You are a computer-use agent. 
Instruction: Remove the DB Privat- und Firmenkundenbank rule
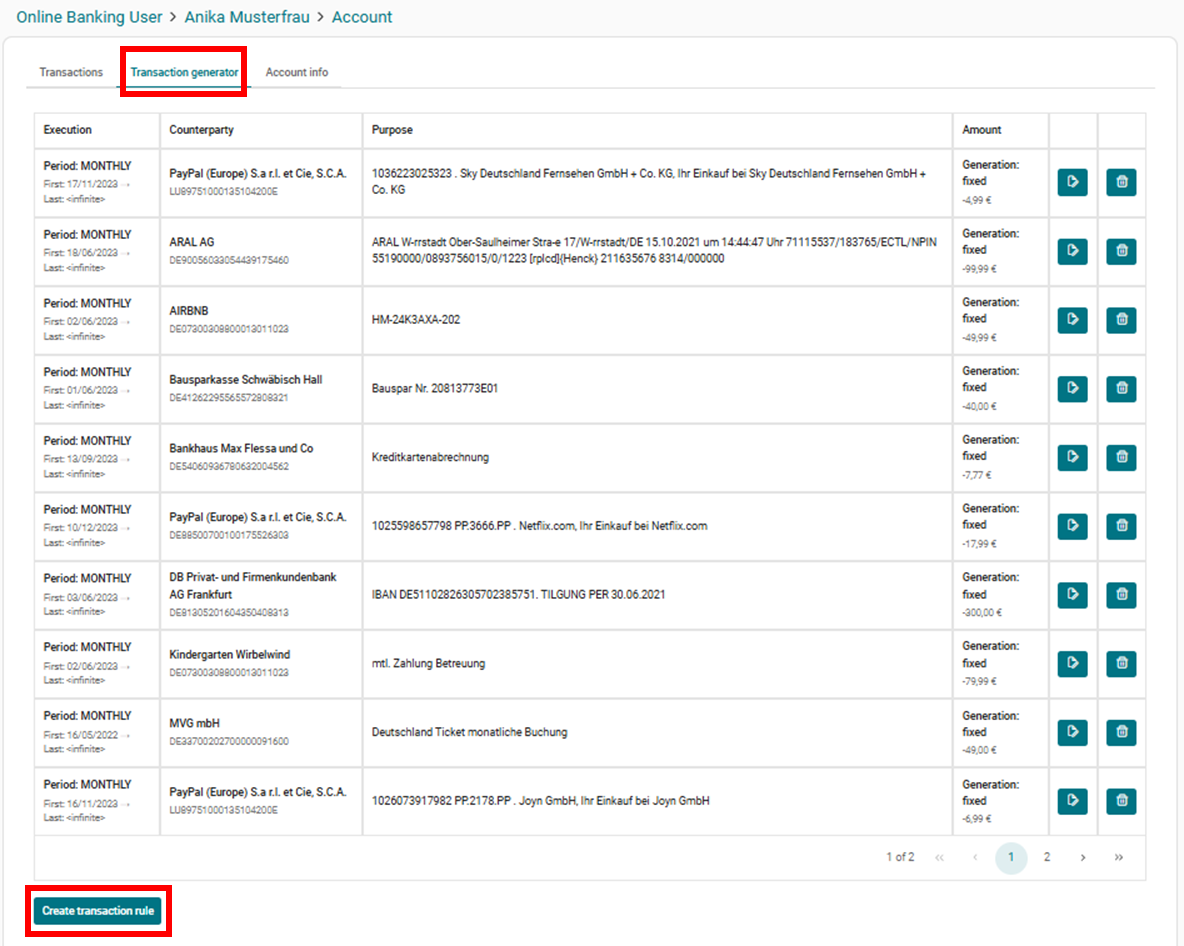tap(1121, 595)
